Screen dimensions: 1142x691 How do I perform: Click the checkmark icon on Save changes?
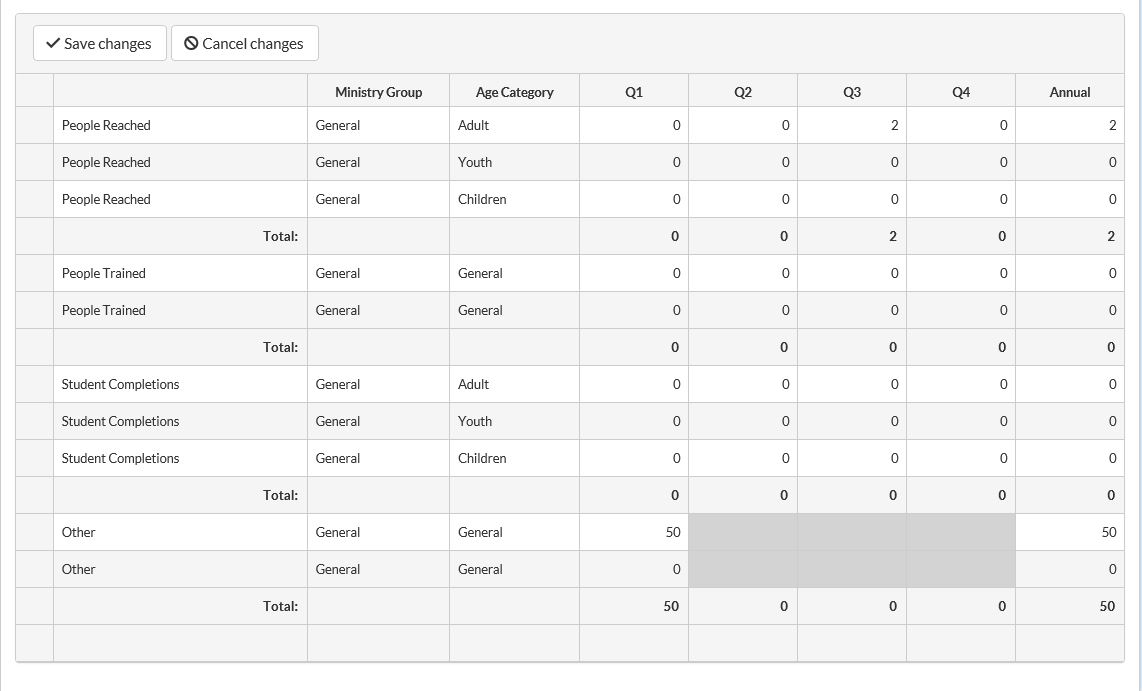point(54,44)
